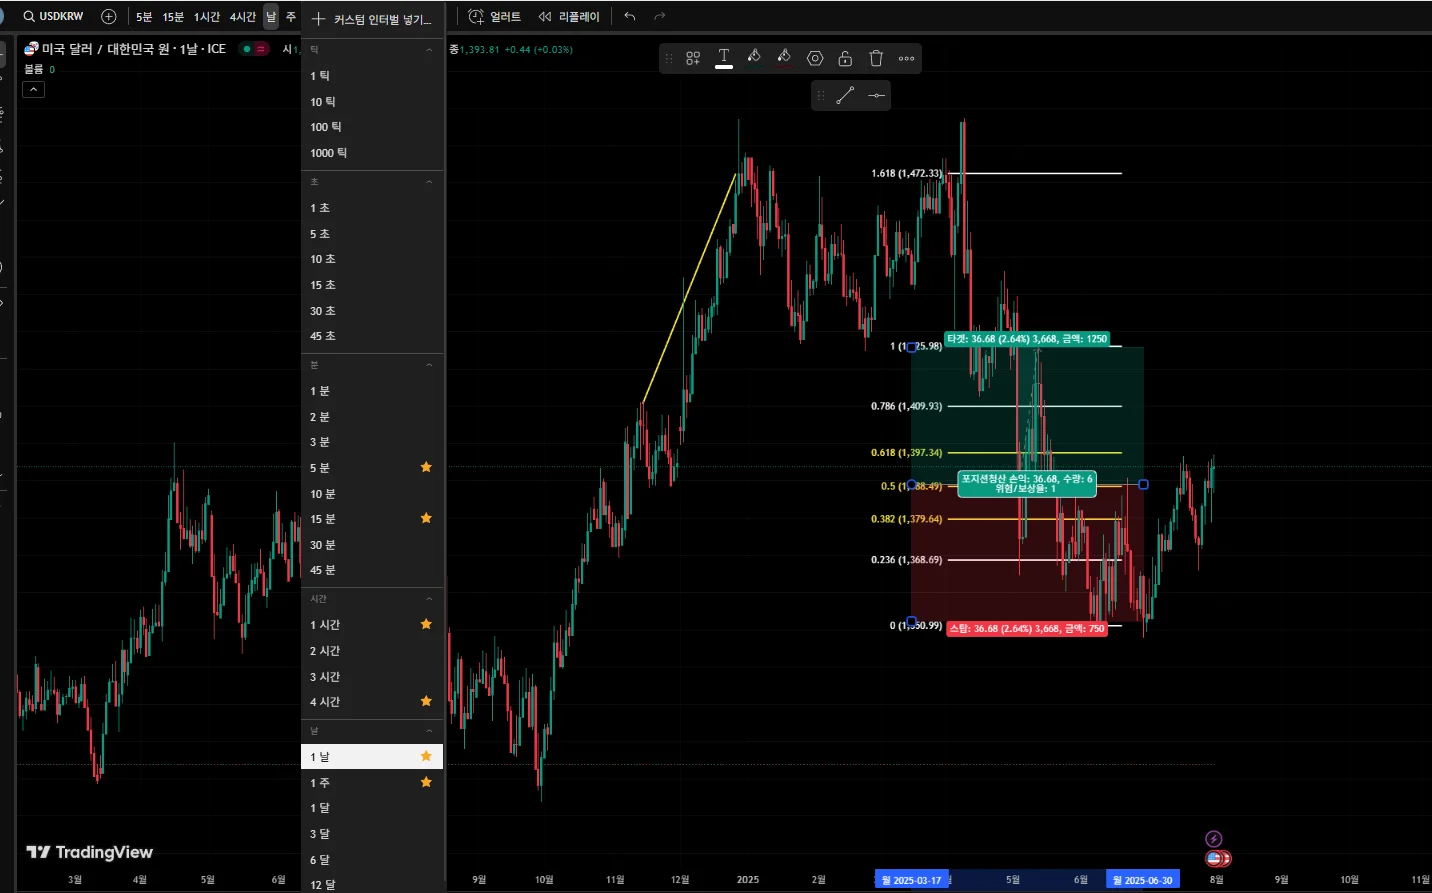
Task: Unfavorite the 1 시간 interval star
Action: click(426, 624)
